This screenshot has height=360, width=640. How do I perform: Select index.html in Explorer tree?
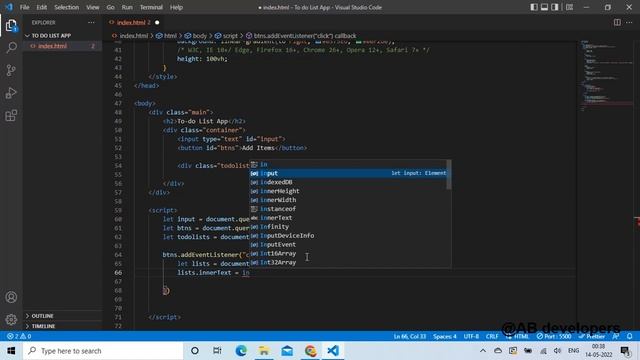pyautogui.click(x=52, y=46)
